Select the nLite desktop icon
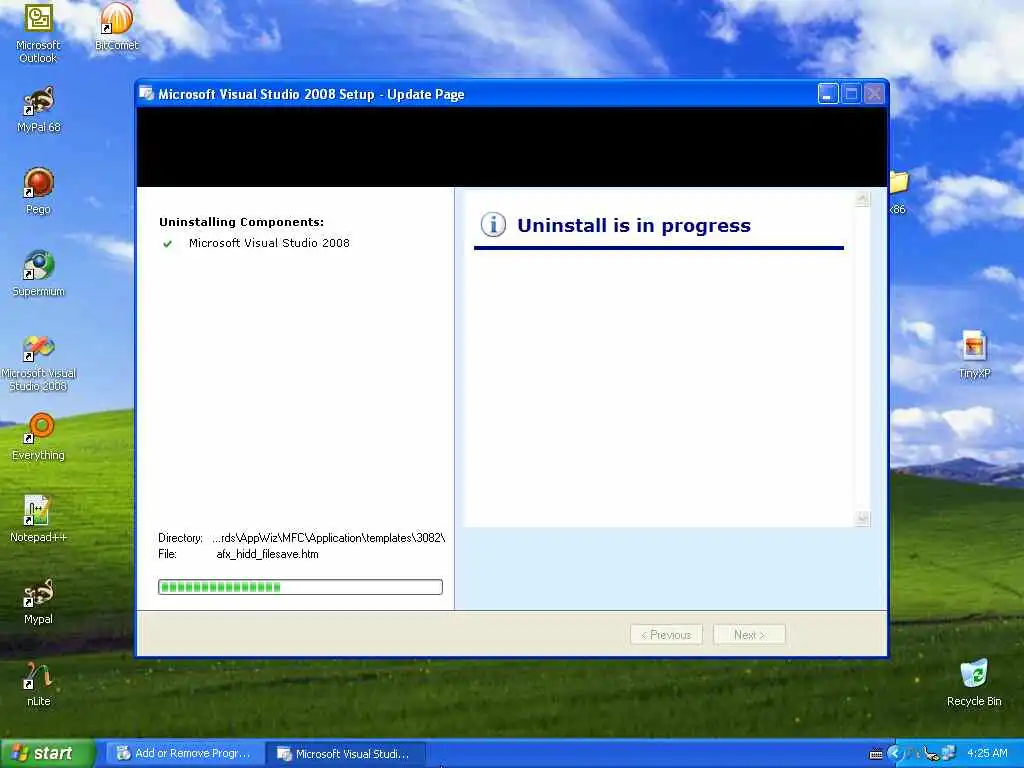 pyautogui.click(x=38, y=684)
